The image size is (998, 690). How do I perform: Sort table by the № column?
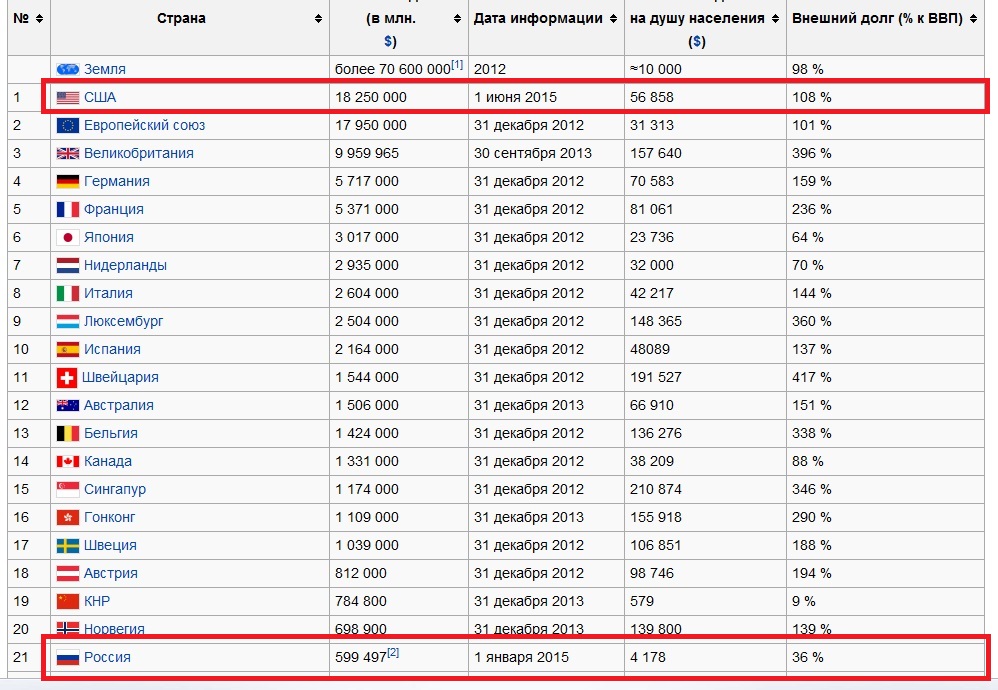40,19
